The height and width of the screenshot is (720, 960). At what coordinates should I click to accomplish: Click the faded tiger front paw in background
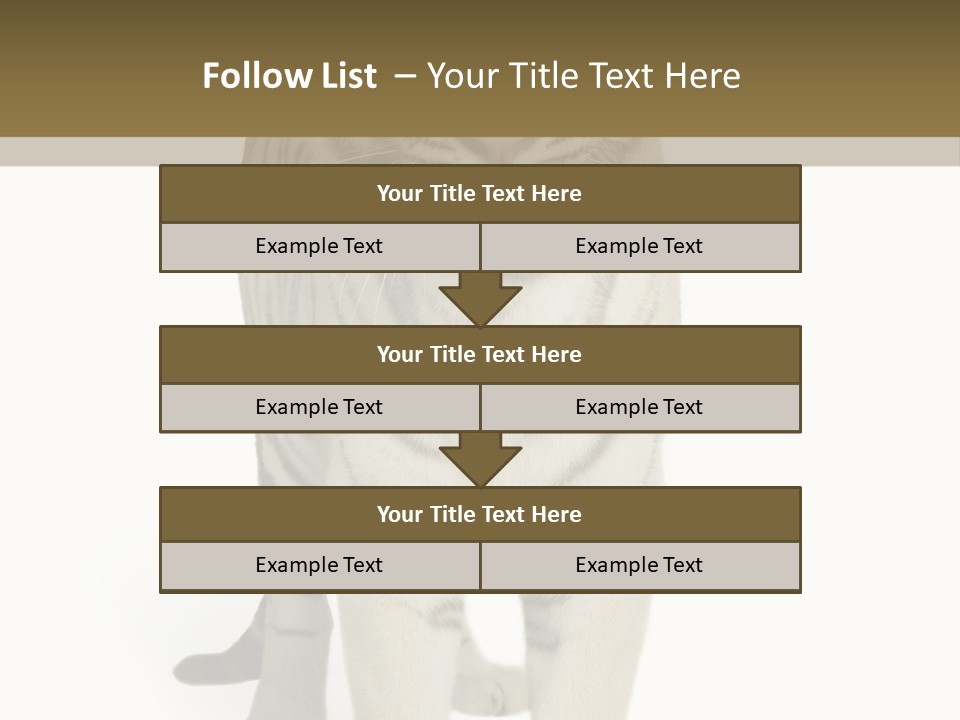(x=484, y=692)
